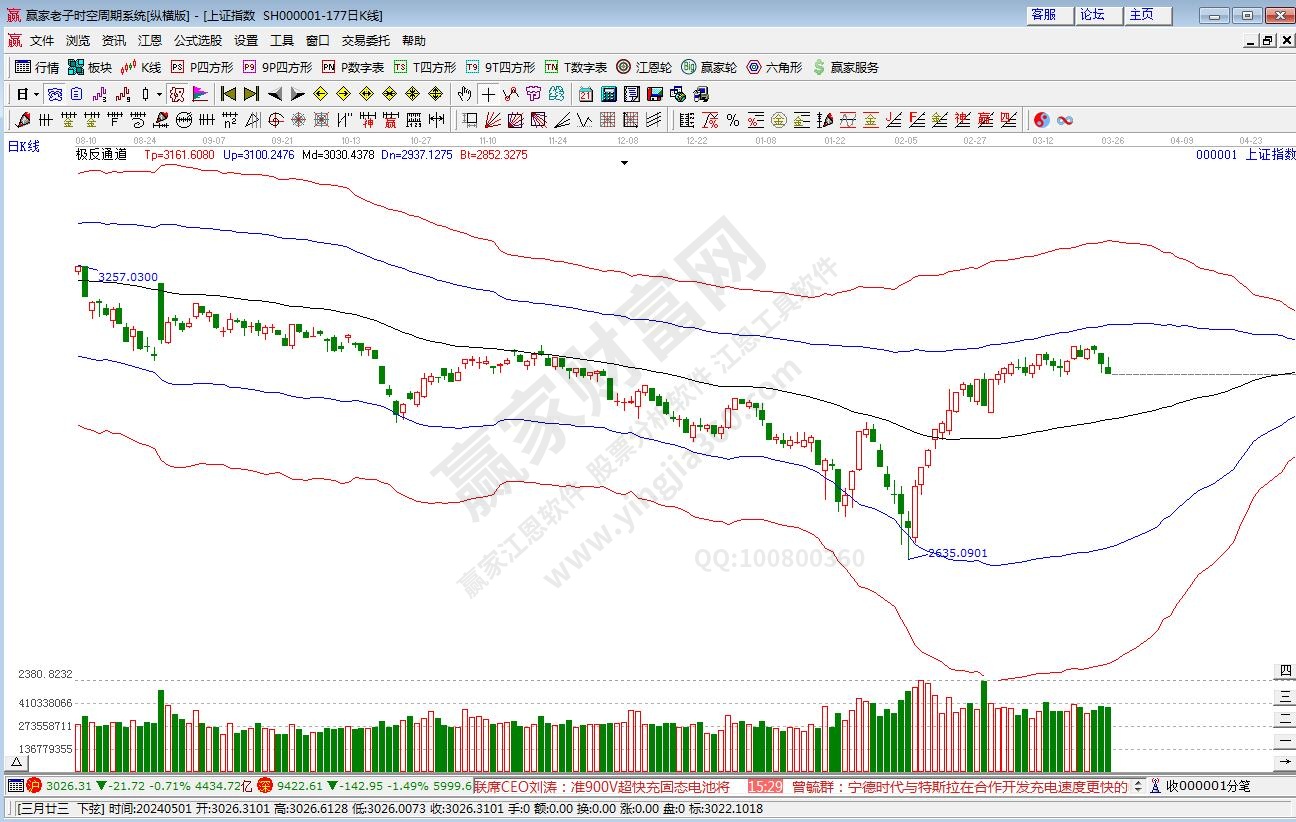Click the blue infinity symbol icon
The width and height of the screenshot is (1296, 822).
pyautogui.click(x=1065, y=120)
